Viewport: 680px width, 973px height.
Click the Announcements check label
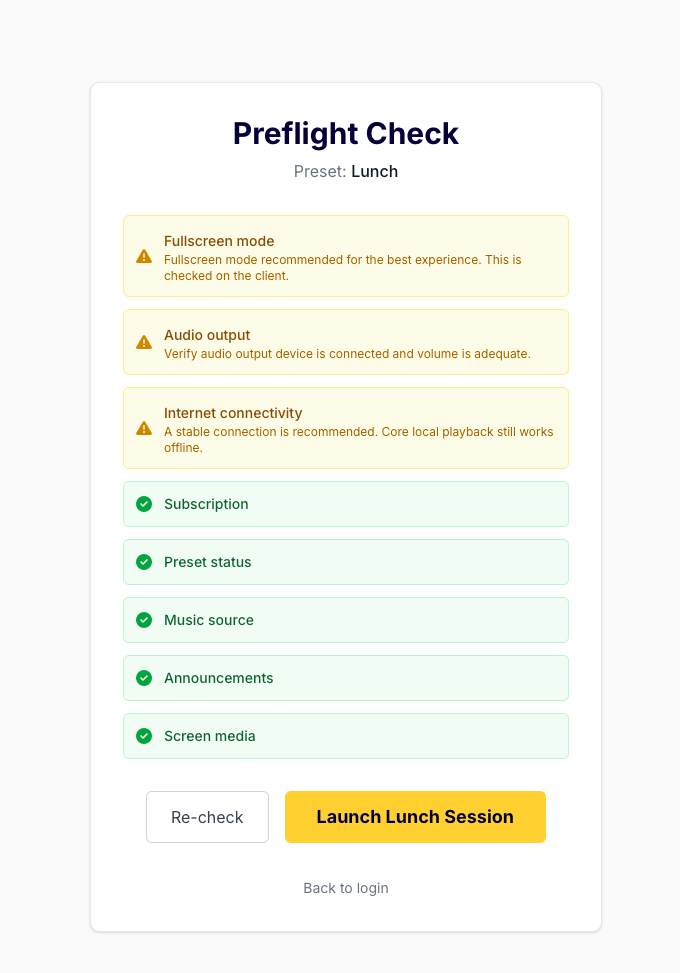click(x=218, y=678)
